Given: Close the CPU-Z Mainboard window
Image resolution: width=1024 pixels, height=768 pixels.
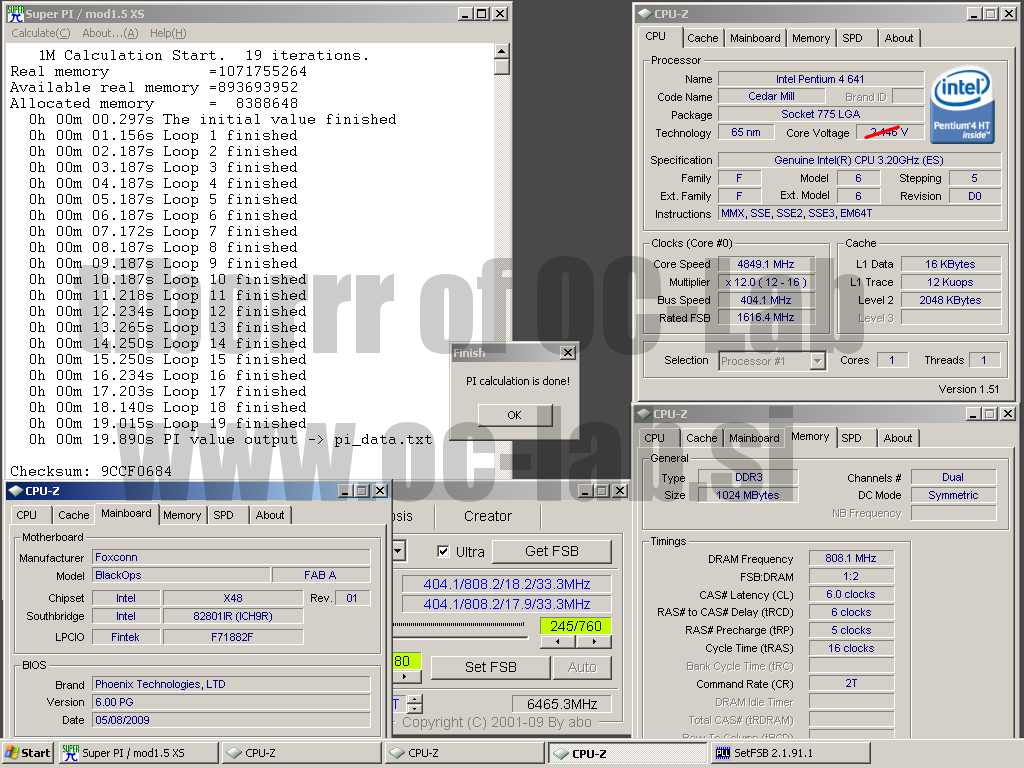Looking at the screenshot, I should [380, 490].
